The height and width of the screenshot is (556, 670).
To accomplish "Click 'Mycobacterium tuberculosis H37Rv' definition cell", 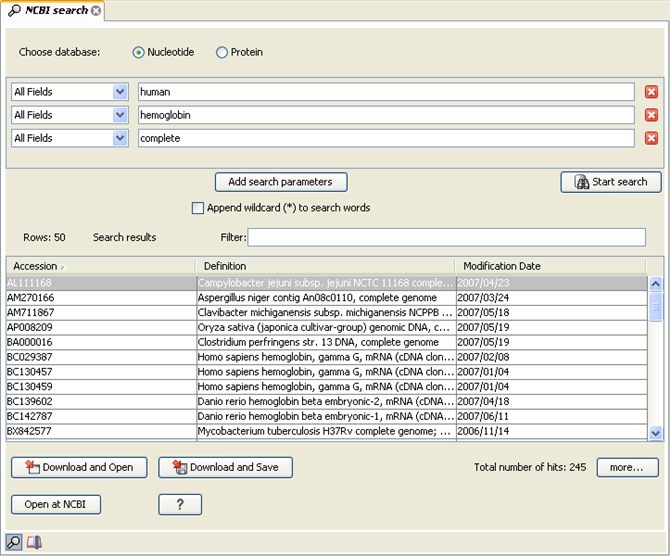I will pyautogui.click(x=326, y=431).
